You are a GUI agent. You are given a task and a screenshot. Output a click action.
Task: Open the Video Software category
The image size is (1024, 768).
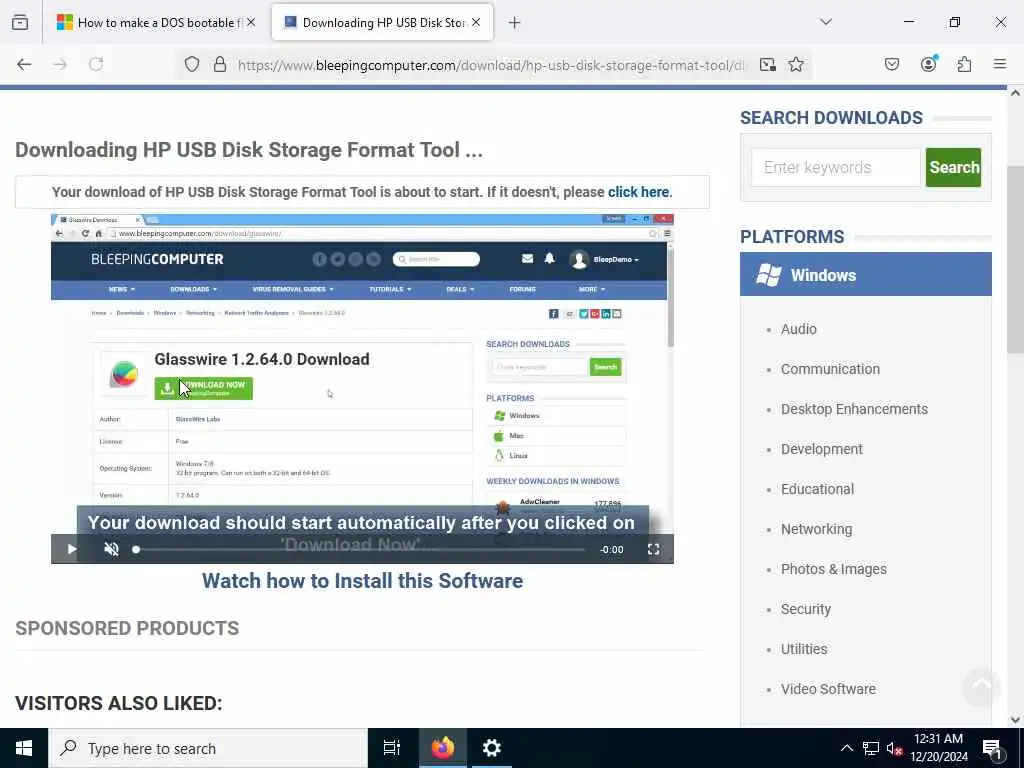828,689
